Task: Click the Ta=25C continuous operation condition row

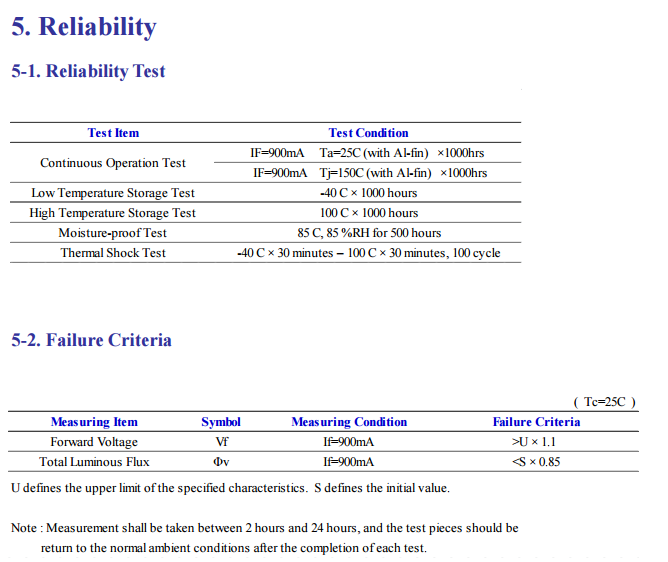Action: coord(367,153)
